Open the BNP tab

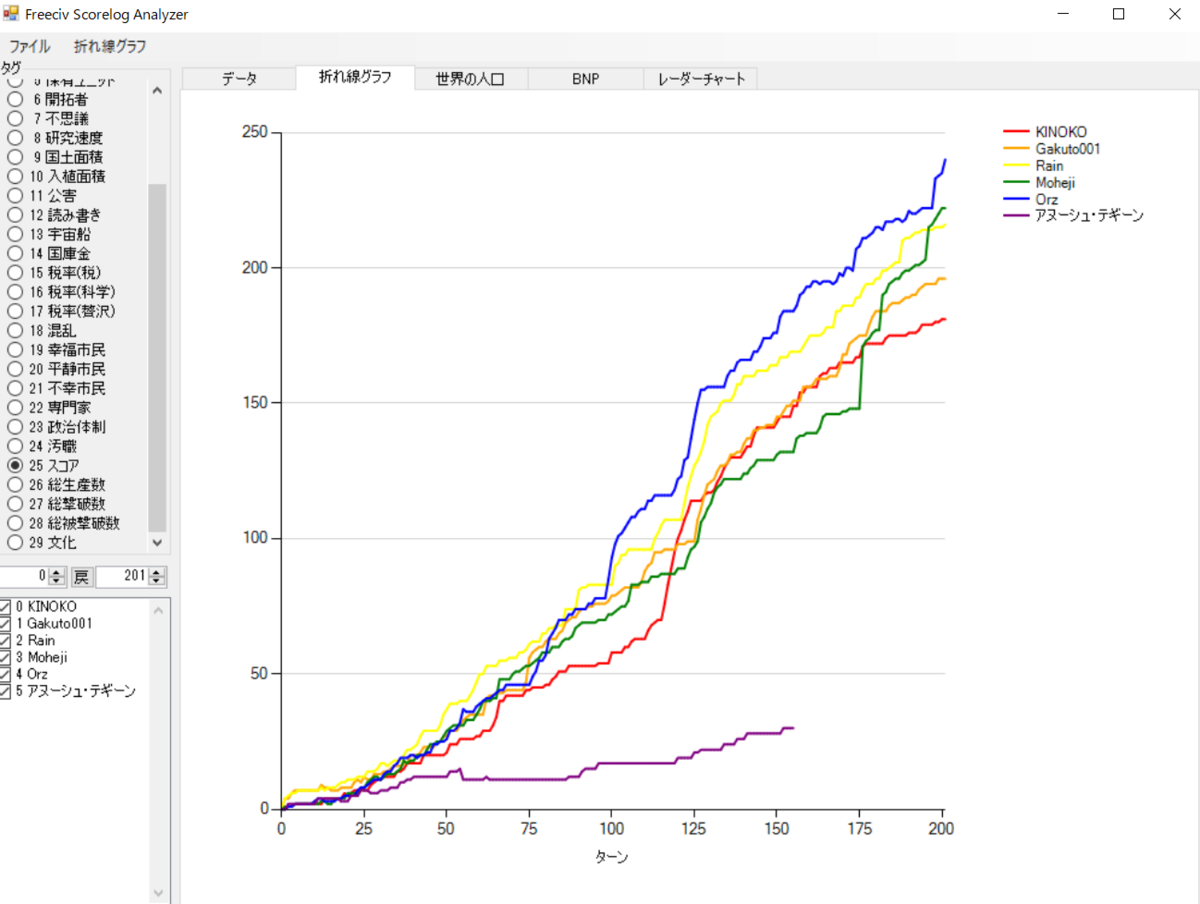pyautogui.click(x=585, y=79)
